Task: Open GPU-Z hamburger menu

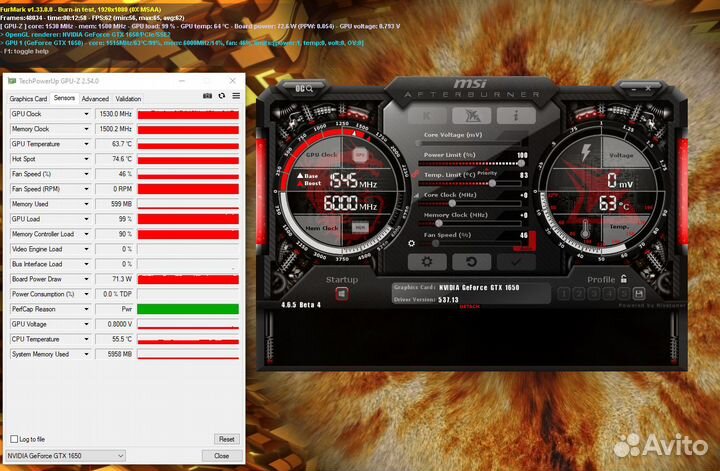Action: [236, 95]
